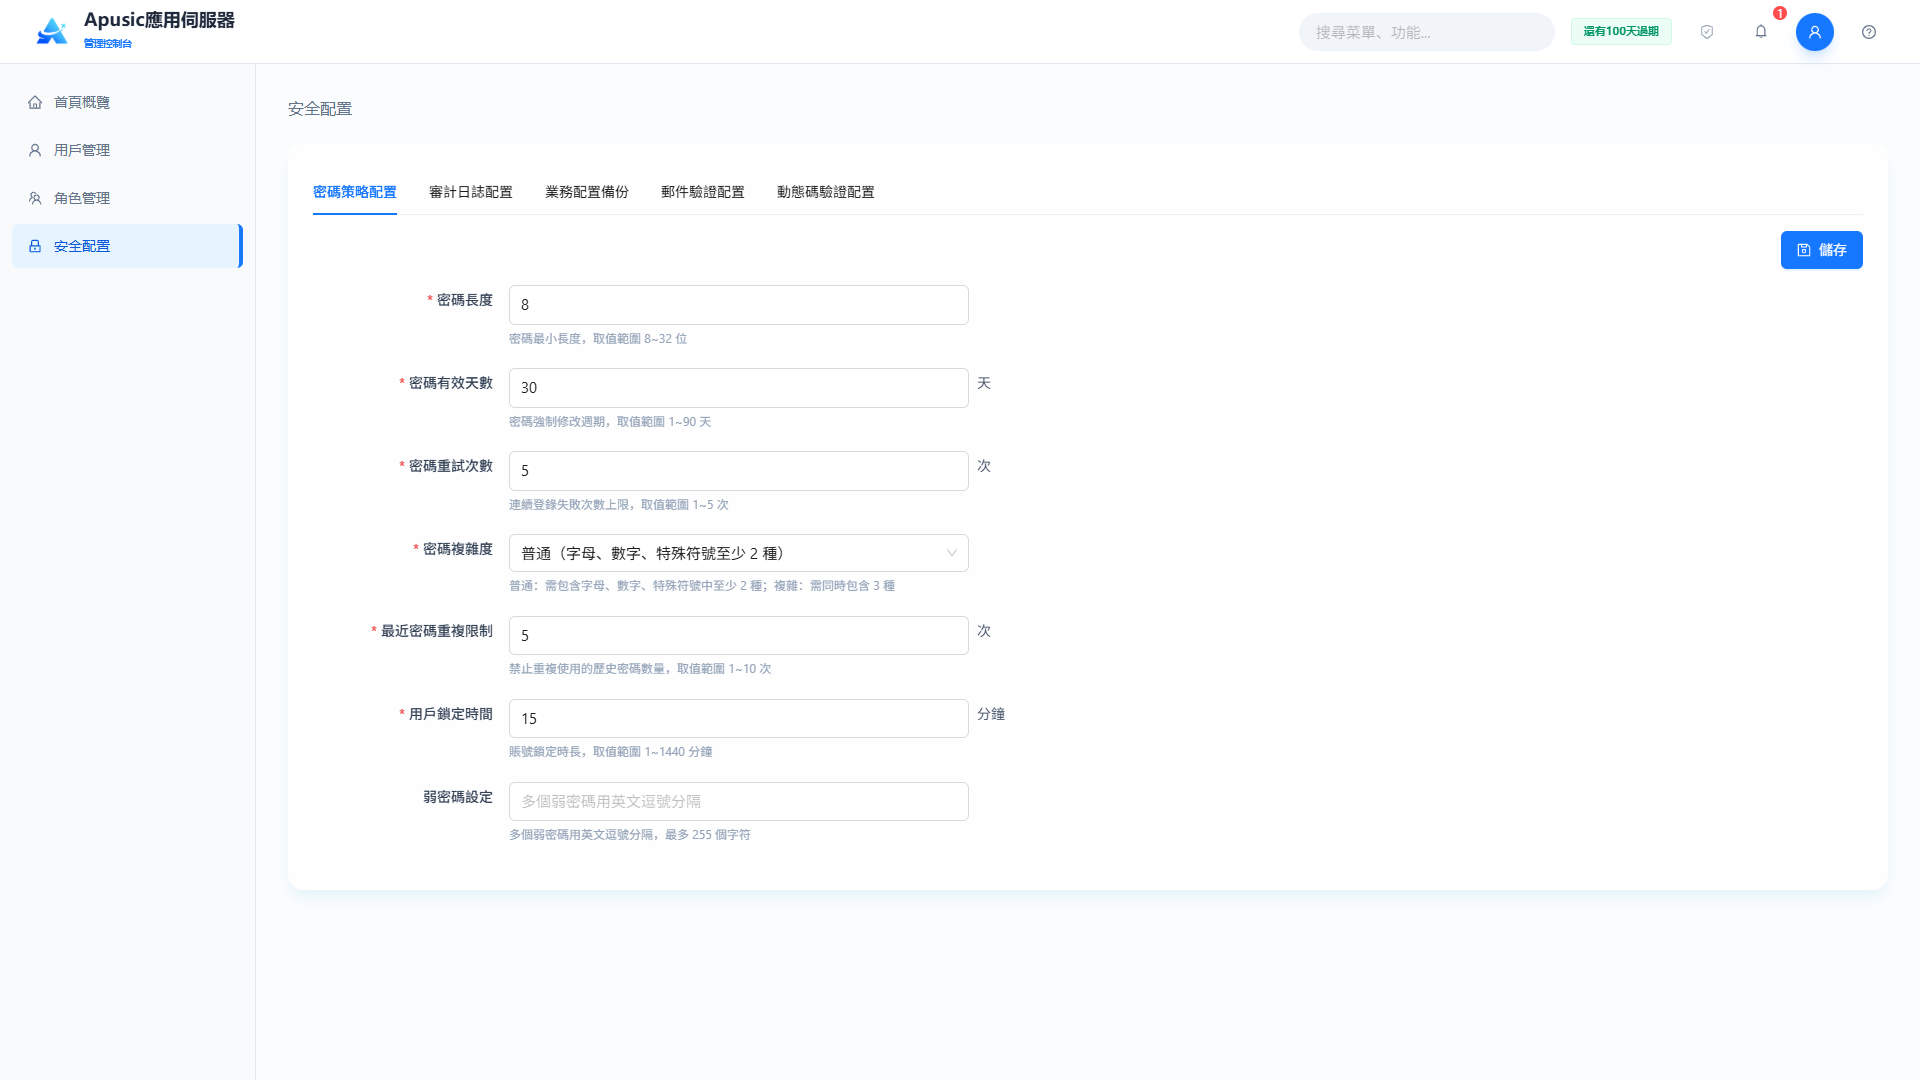Click the 安全配置 page heading
The width and height of the screenshot is (1920, 1080).
320,109
